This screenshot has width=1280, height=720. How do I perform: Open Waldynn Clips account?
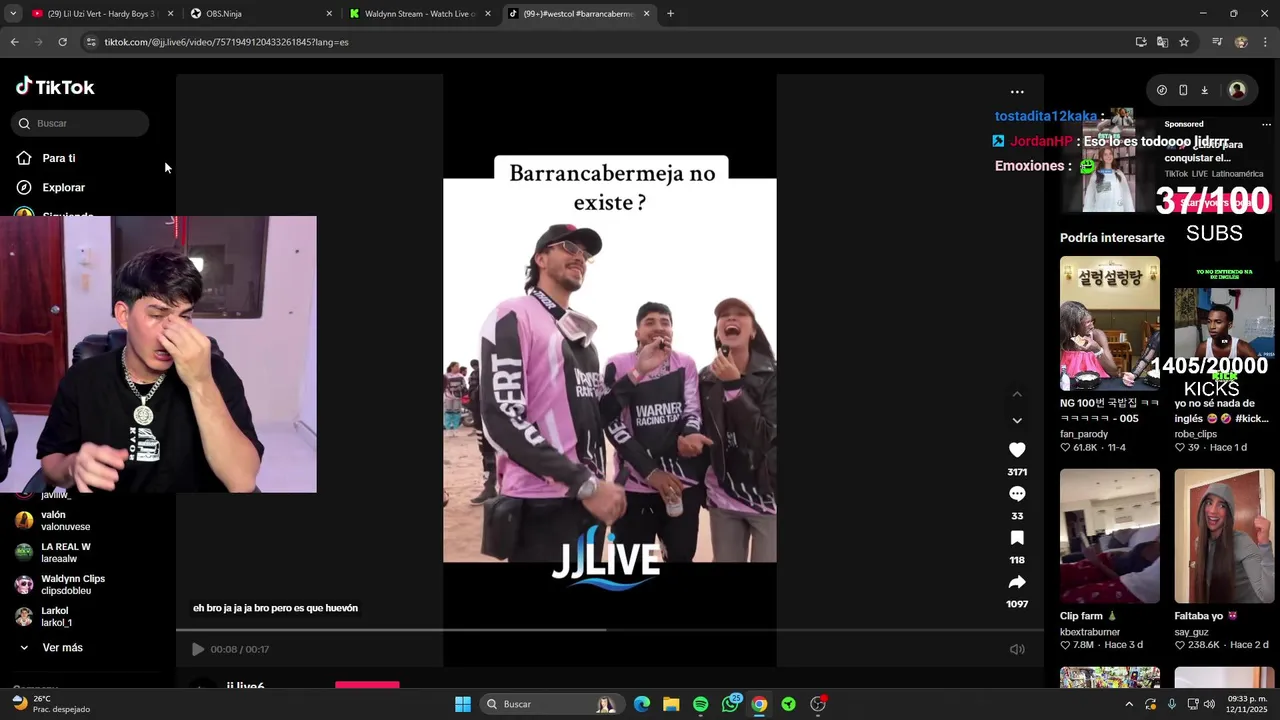(72, 584)
